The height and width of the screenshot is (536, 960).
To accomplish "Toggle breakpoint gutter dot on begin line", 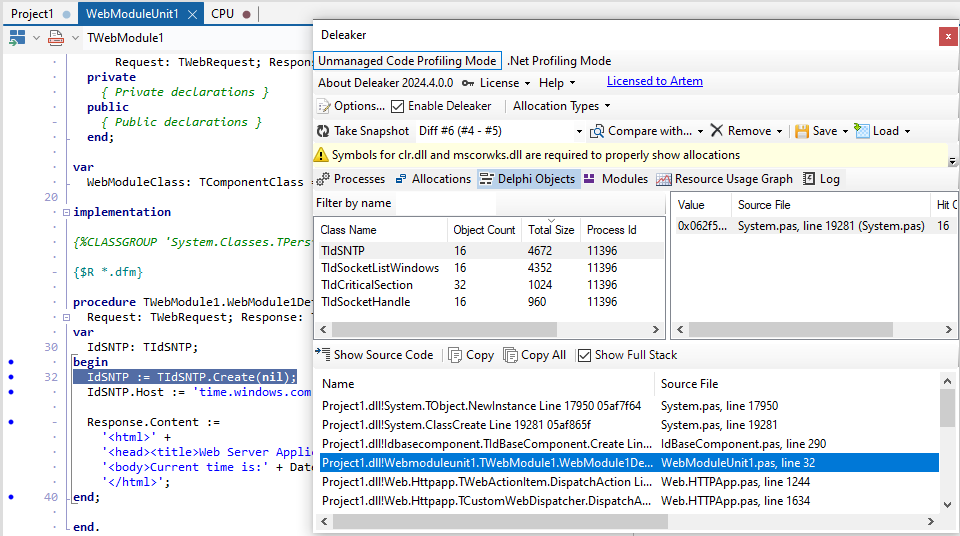I will (11, 362).
